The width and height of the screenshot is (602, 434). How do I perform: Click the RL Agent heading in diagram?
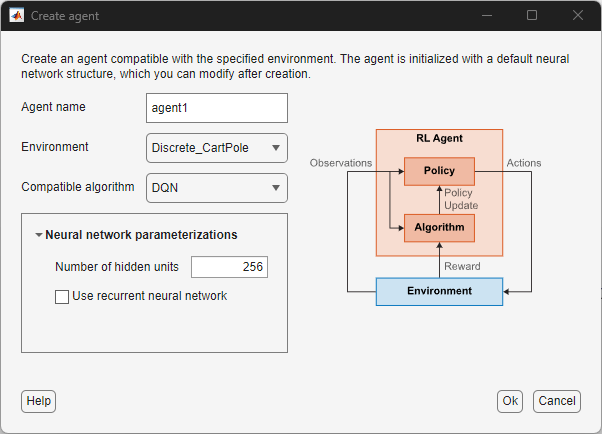439,139
